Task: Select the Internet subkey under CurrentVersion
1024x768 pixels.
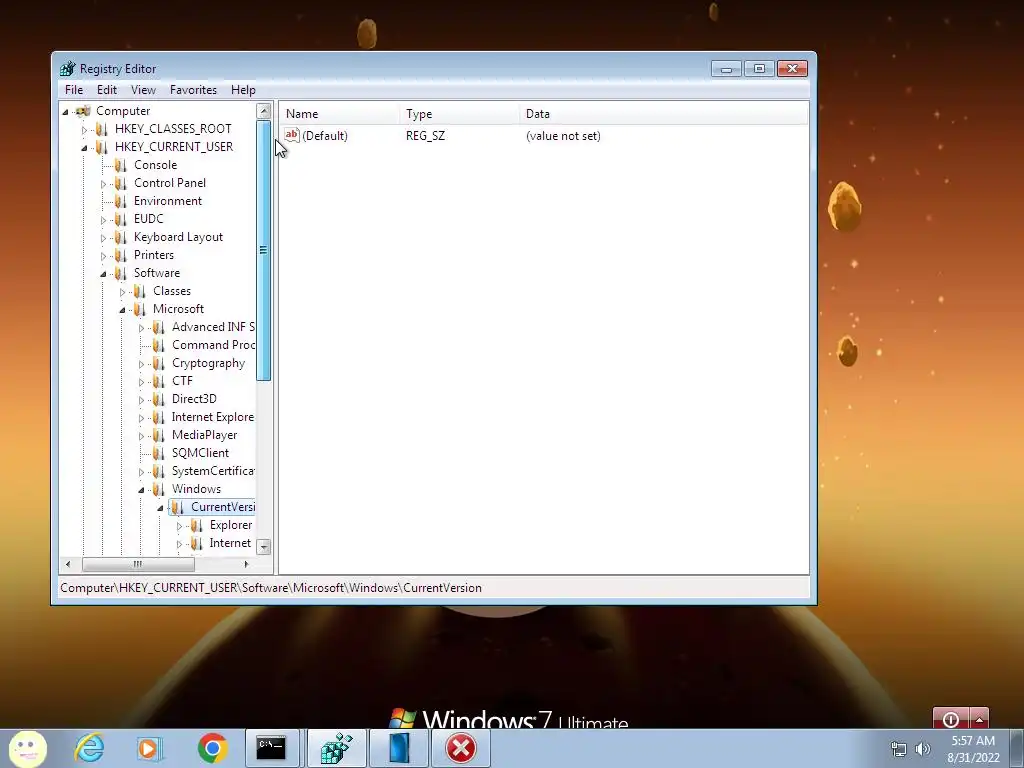Action: pyautogui.click(x=230, y=543)
